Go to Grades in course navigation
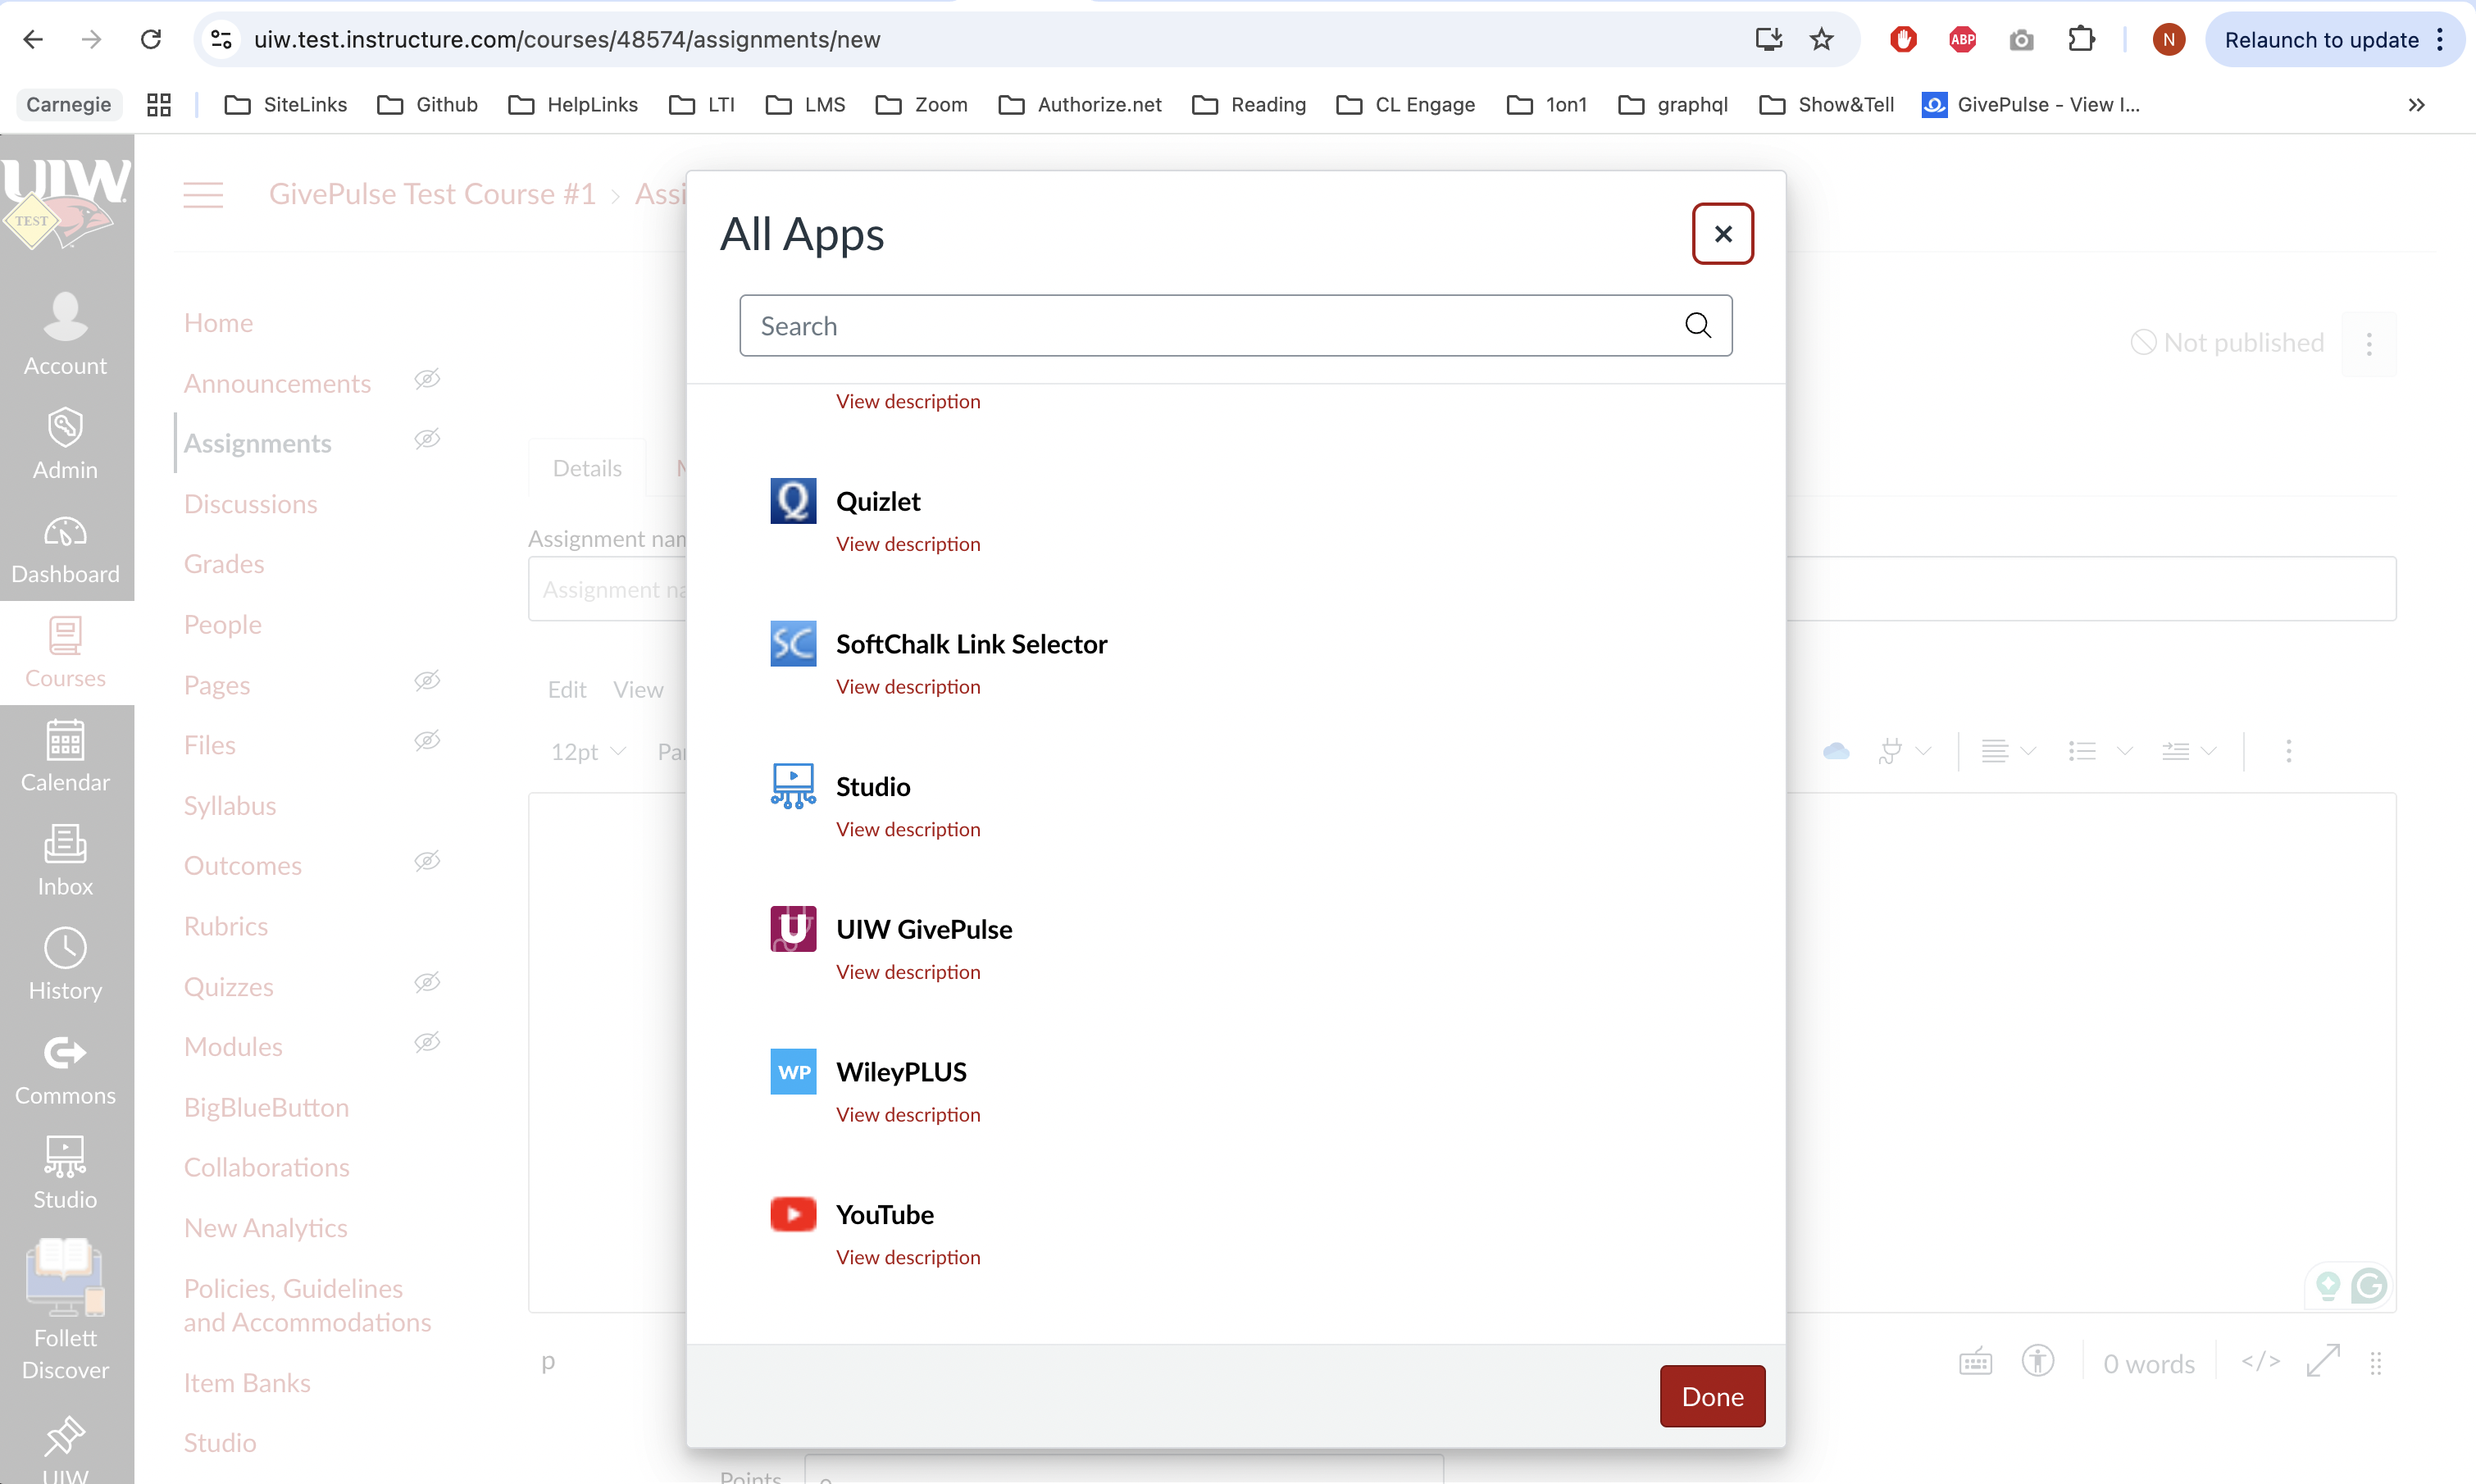Viewport: 2476px width, 1484px height. click(x=224, y=563)
